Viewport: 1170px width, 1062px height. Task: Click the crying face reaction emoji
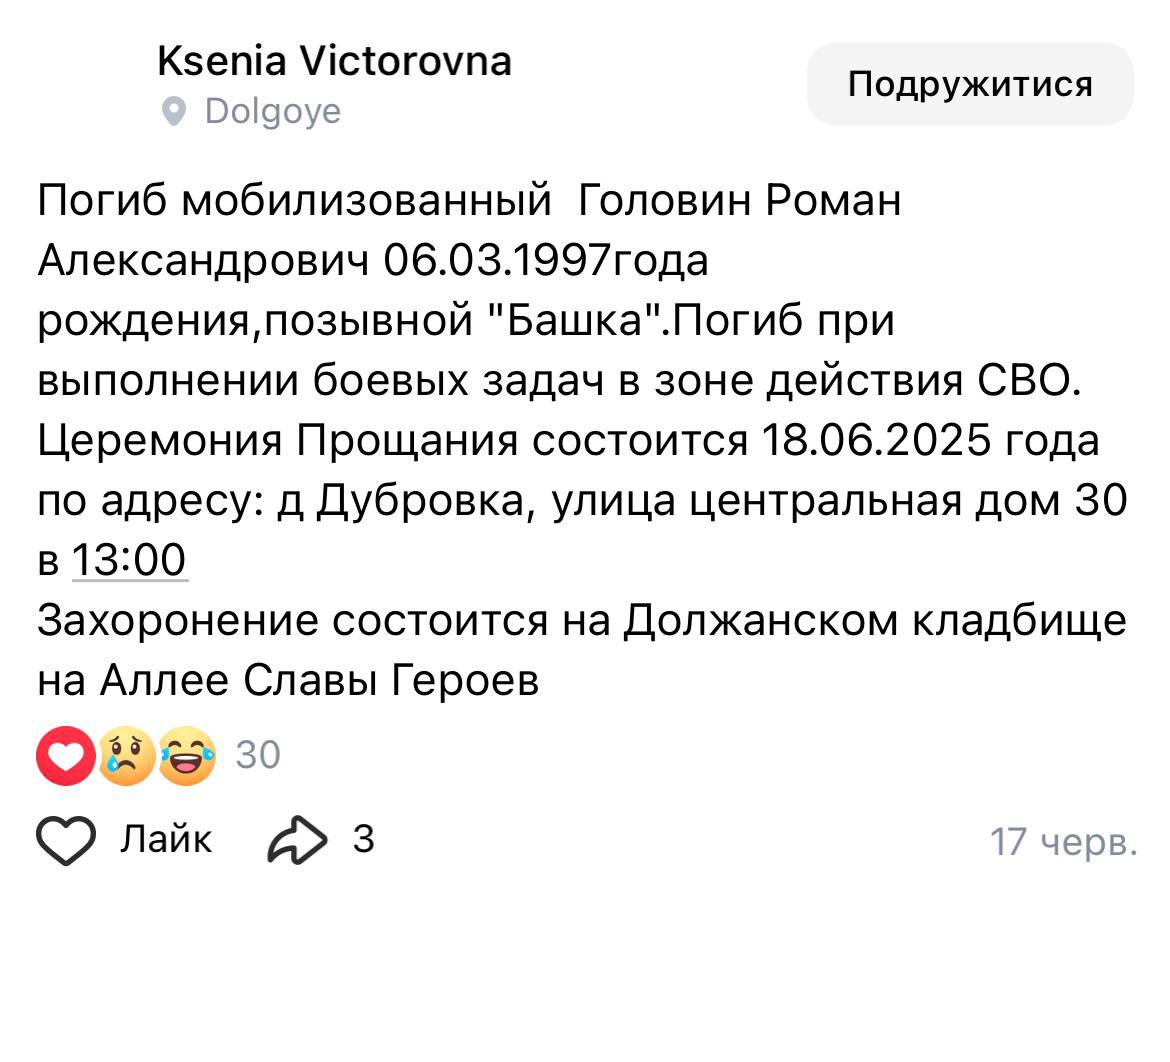[126, 755]
